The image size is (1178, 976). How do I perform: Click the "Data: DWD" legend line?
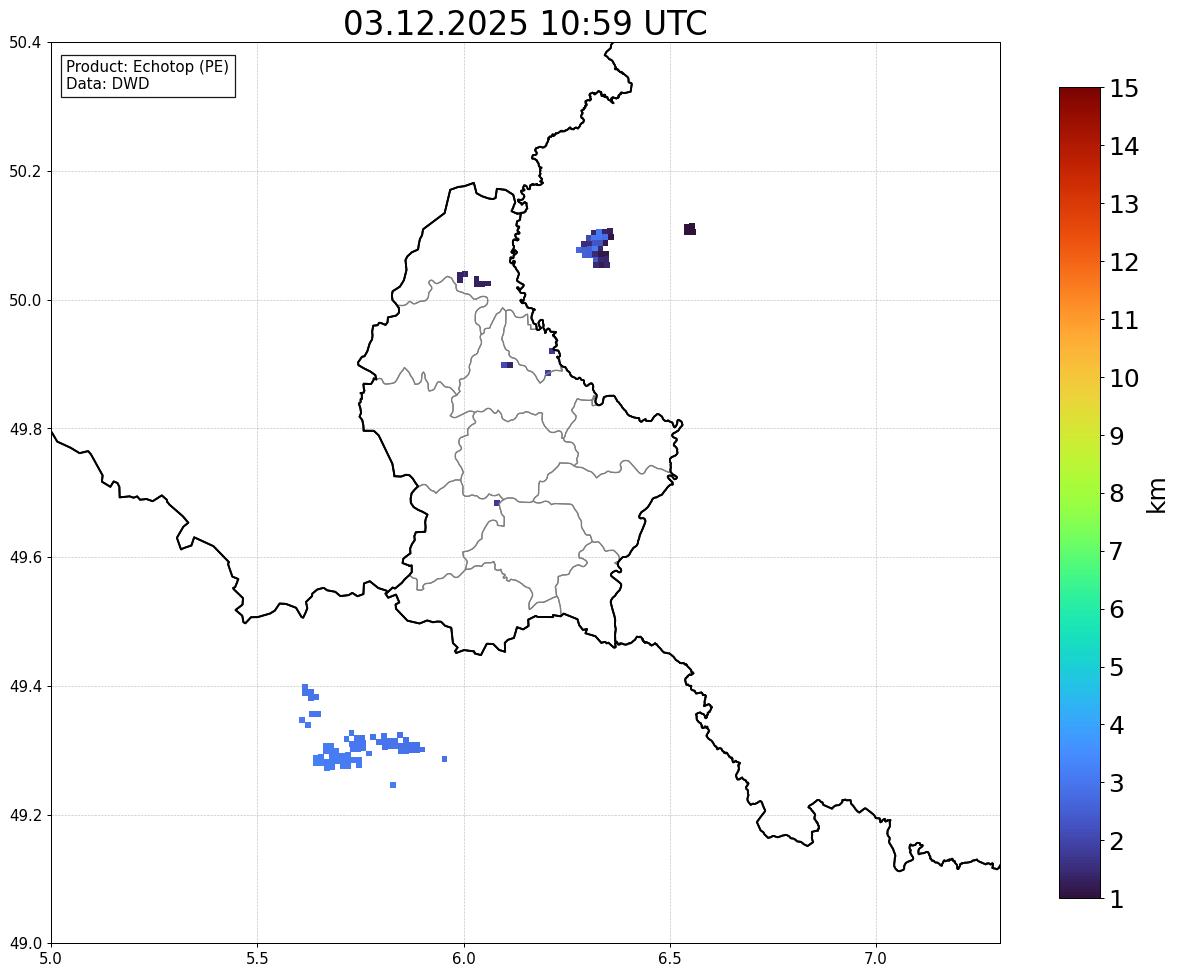107,83
